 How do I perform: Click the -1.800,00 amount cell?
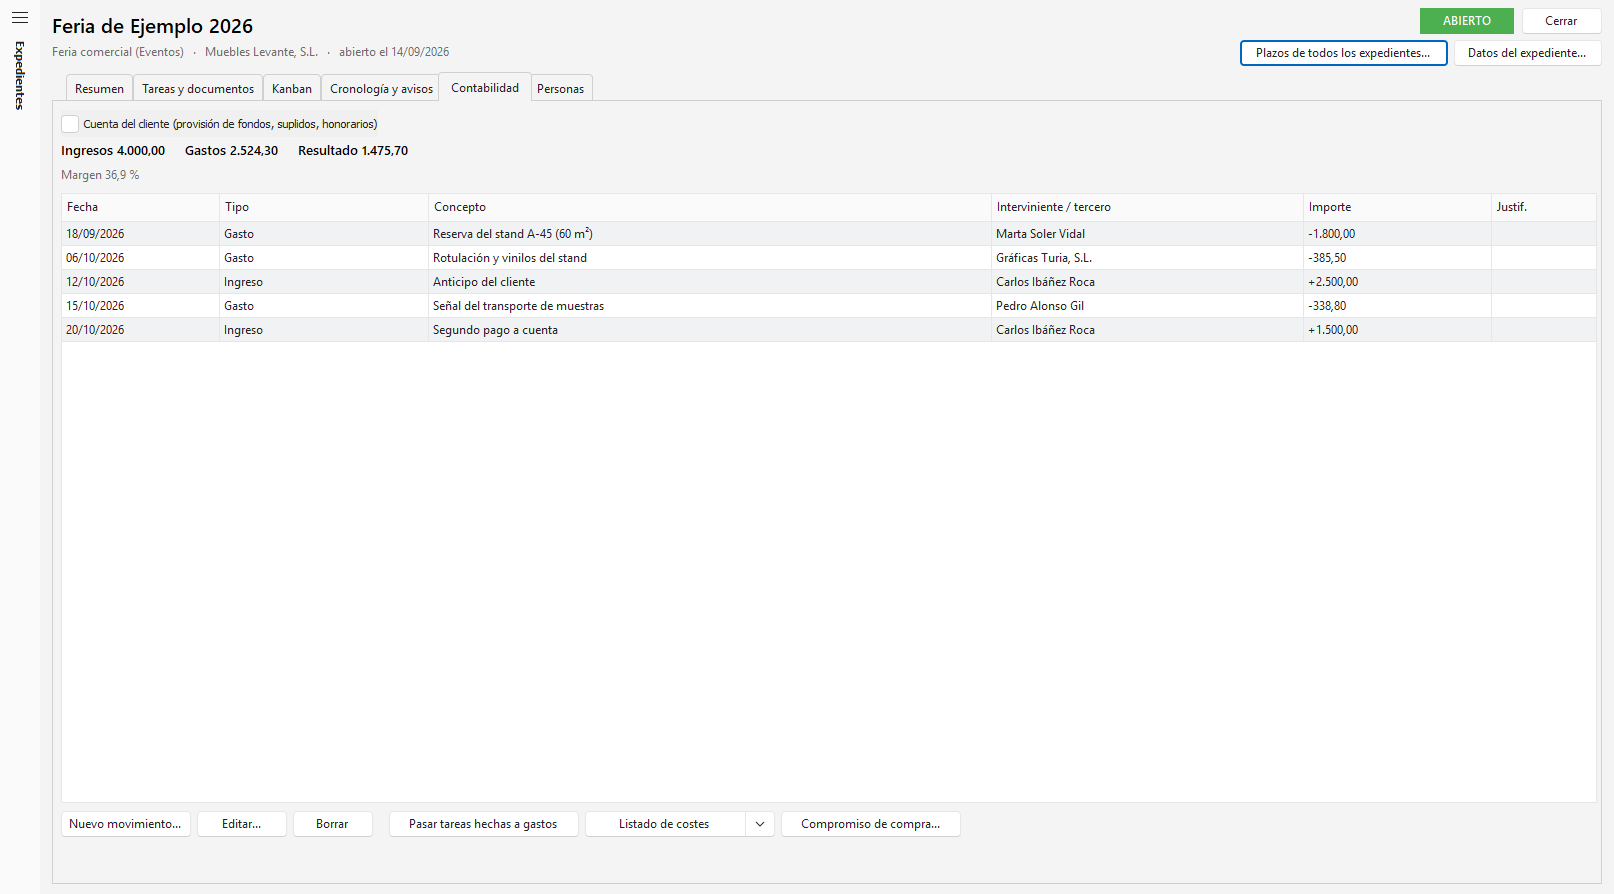click(1397, 234)
